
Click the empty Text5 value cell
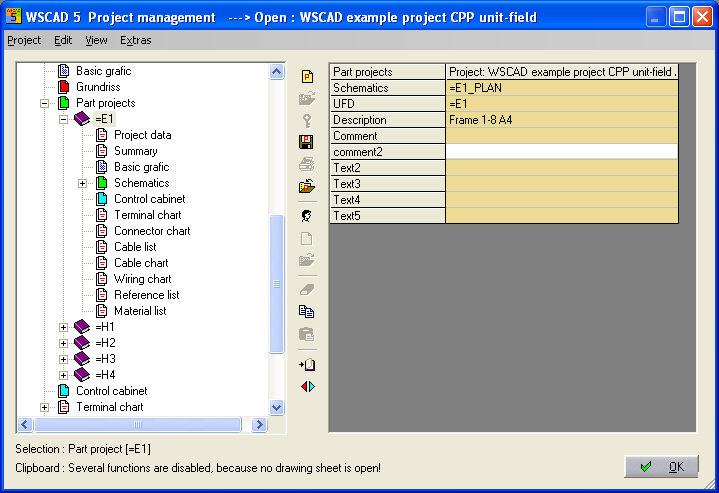(x=562, y=216)
